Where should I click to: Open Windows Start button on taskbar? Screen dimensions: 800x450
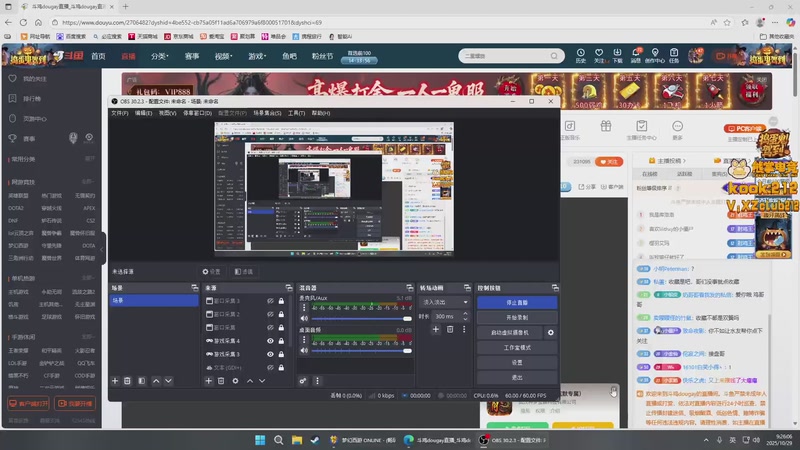pos(260,440)
